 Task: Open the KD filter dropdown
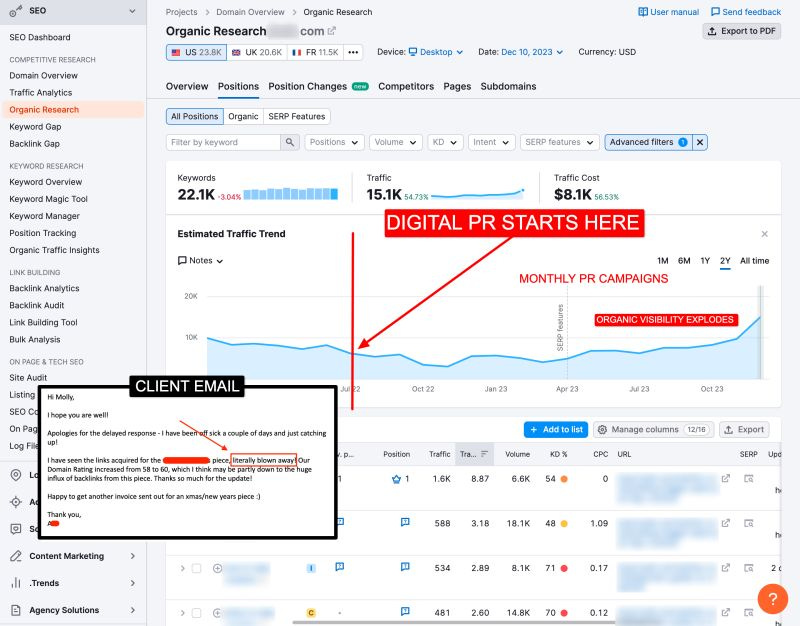coord(445,142)
